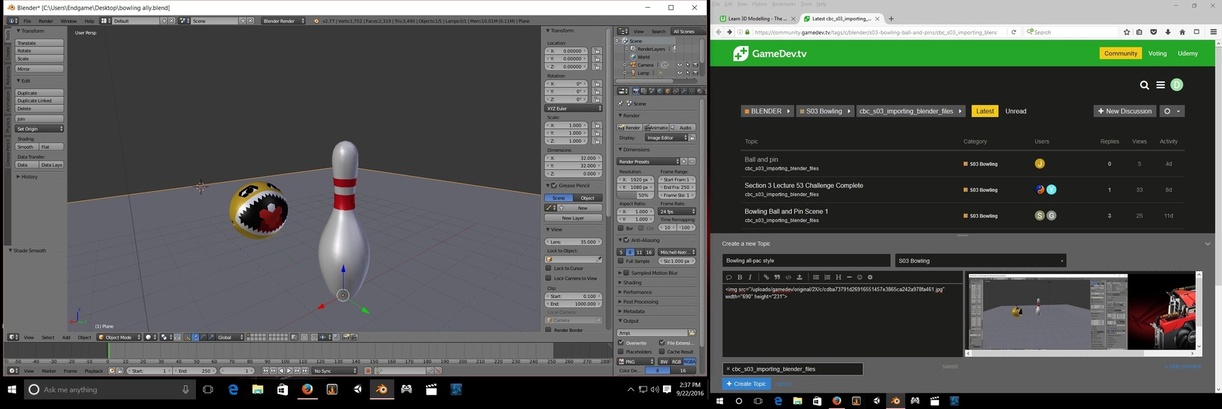Click the Bold icon in topic editor

point(740,277)
